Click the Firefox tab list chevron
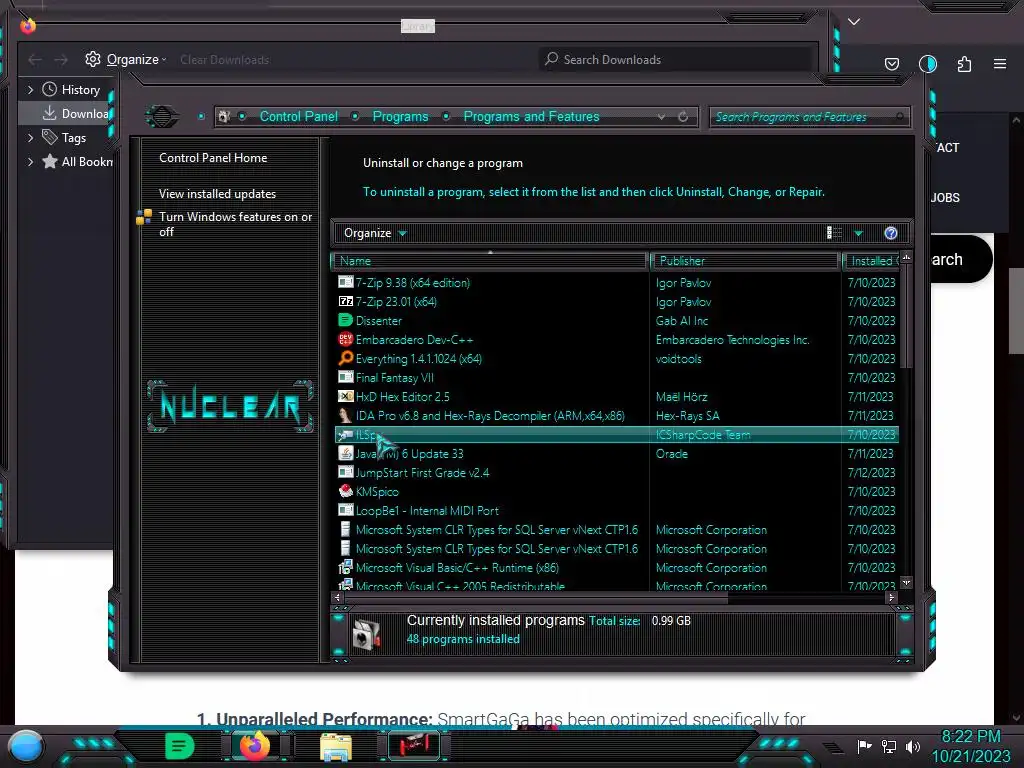1024x768 pixels. 854,22
